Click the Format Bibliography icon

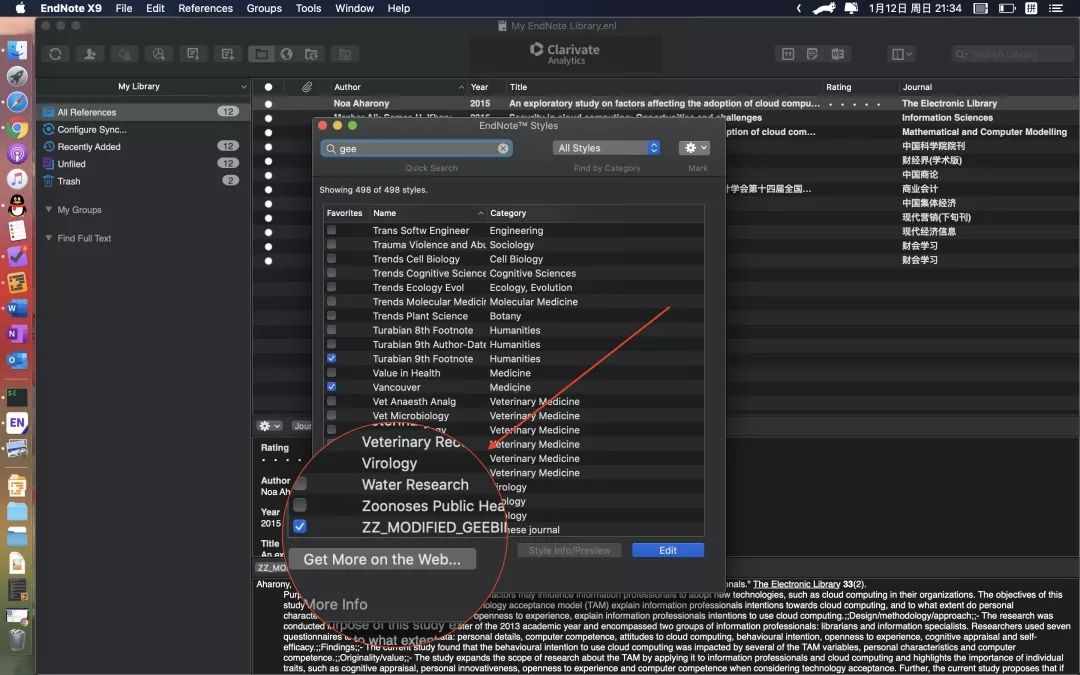click(813, 54)
